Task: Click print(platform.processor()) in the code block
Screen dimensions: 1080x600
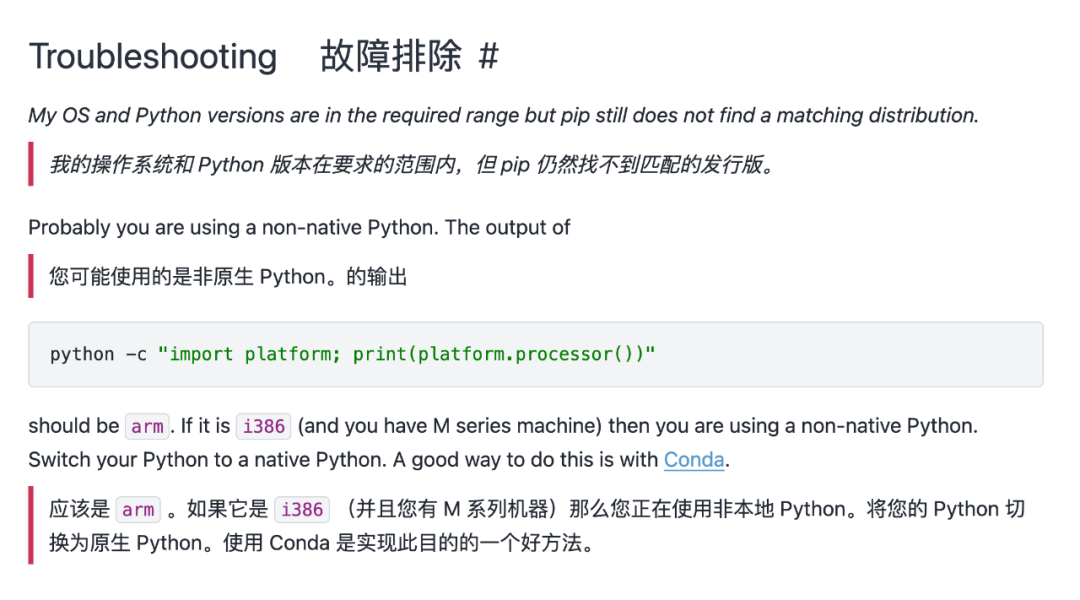Action: [500, 354]
